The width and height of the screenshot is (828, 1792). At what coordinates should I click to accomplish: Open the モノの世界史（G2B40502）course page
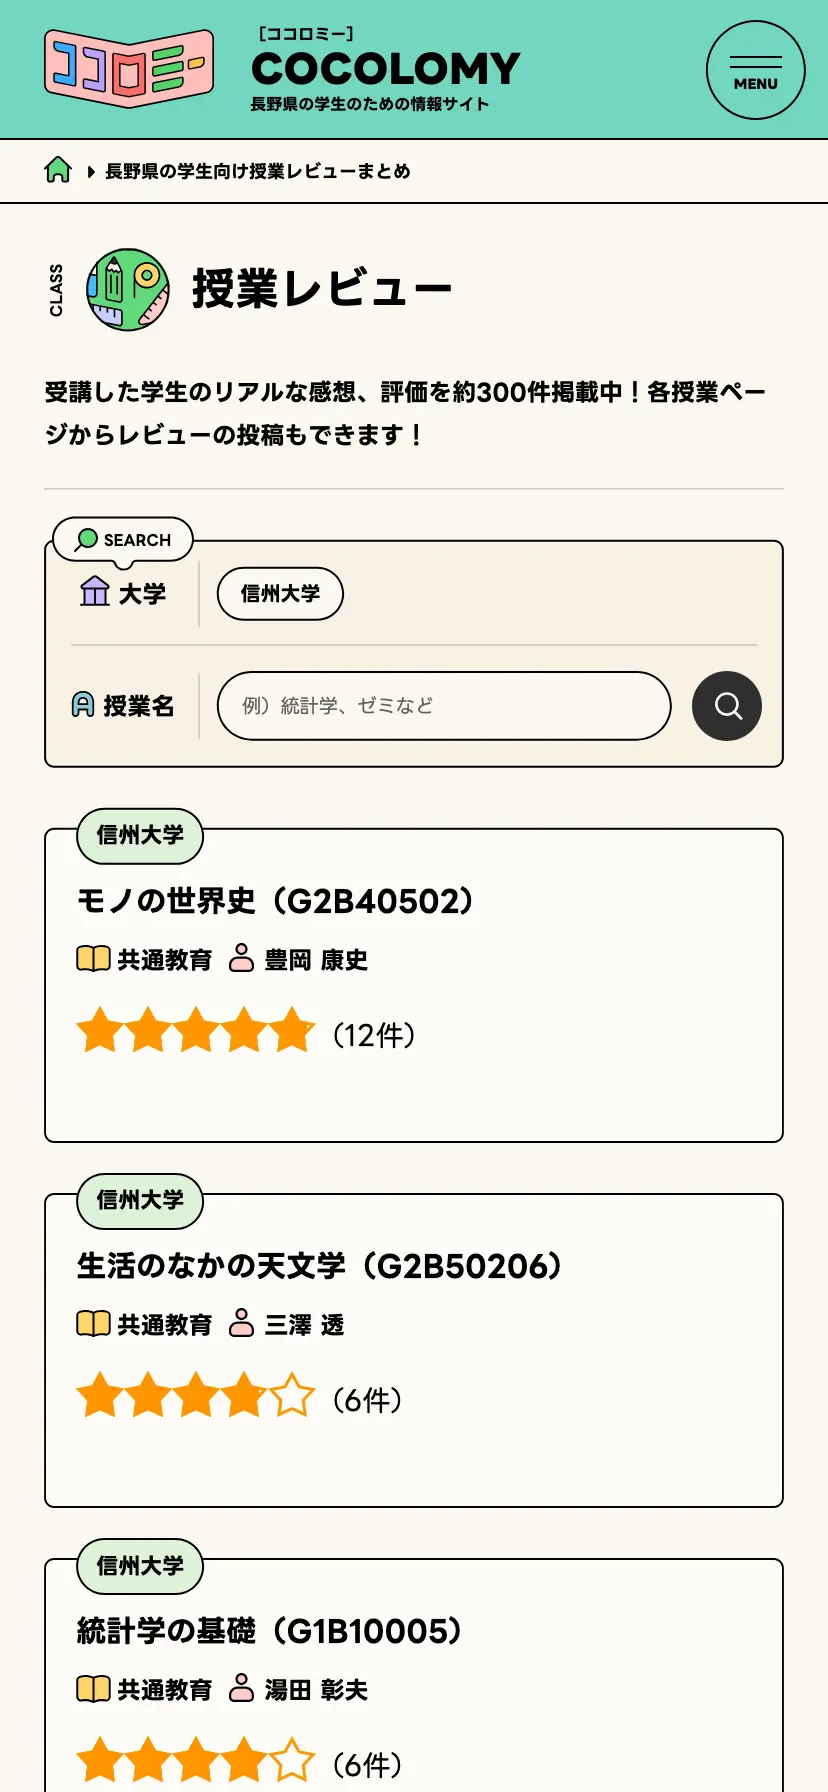click(278, 900)
